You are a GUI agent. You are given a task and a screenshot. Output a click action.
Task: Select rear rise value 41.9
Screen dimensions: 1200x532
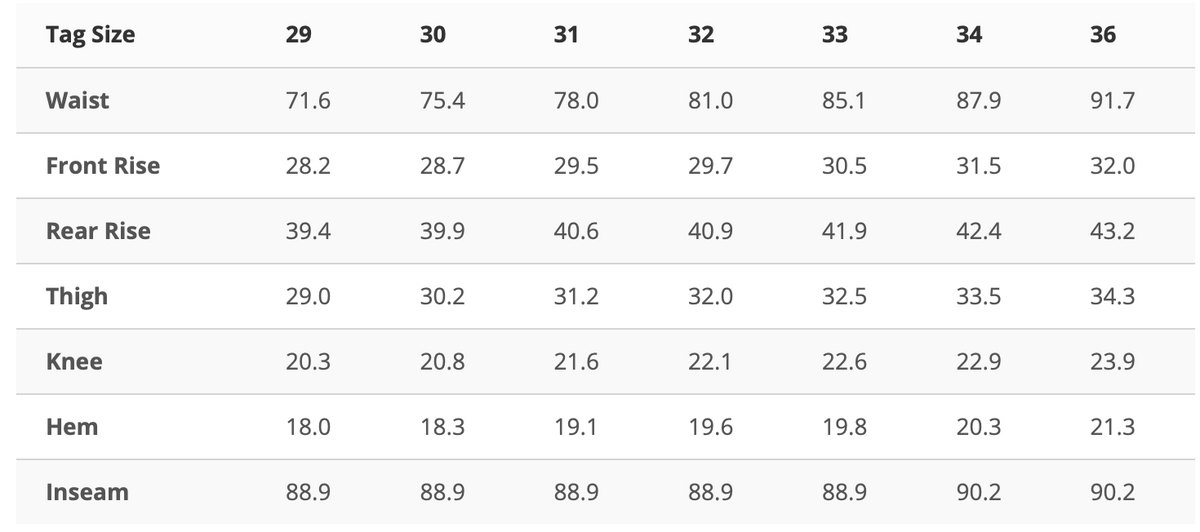point(844,231)
